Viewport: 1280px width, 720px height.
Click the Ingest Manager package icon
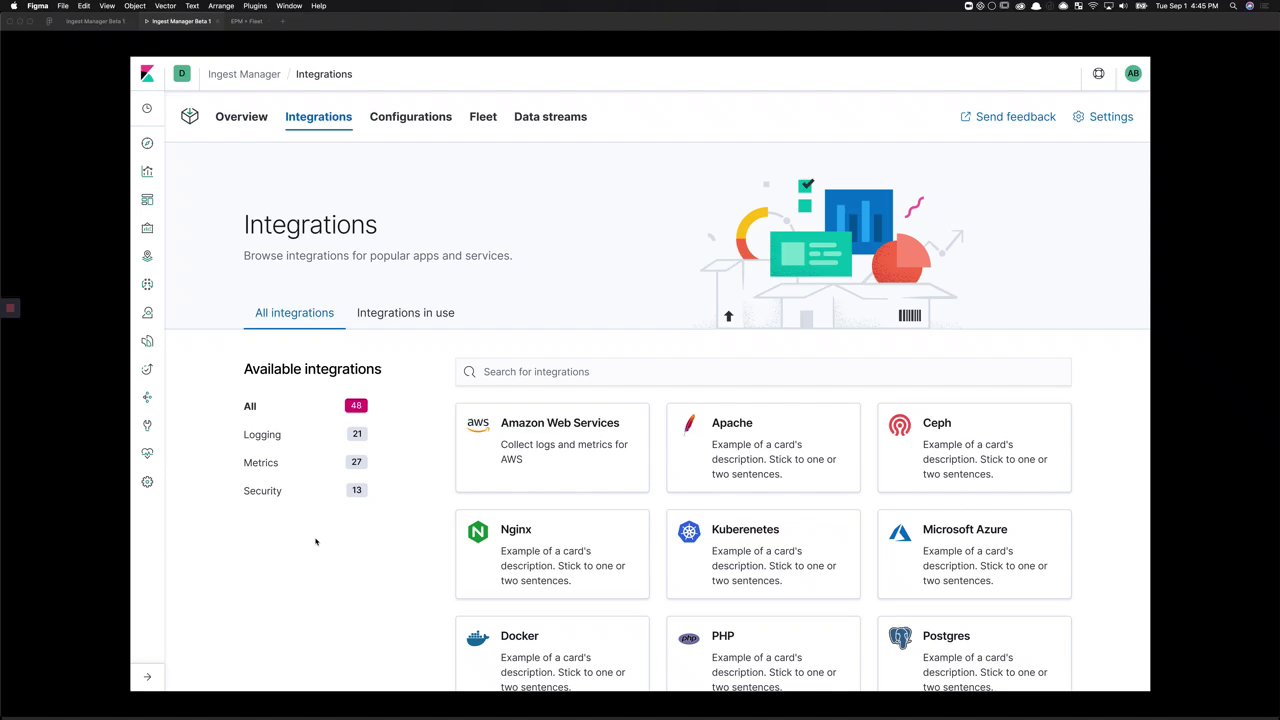tap(189, 116)
